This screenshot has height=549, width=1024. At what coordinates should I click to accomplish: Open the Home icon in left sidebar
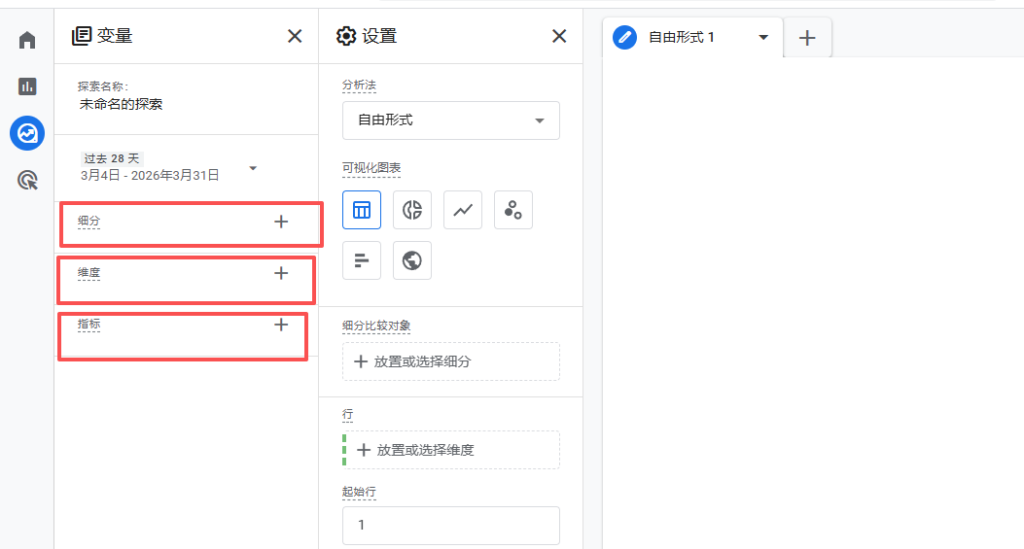click(x=27, y=41)
